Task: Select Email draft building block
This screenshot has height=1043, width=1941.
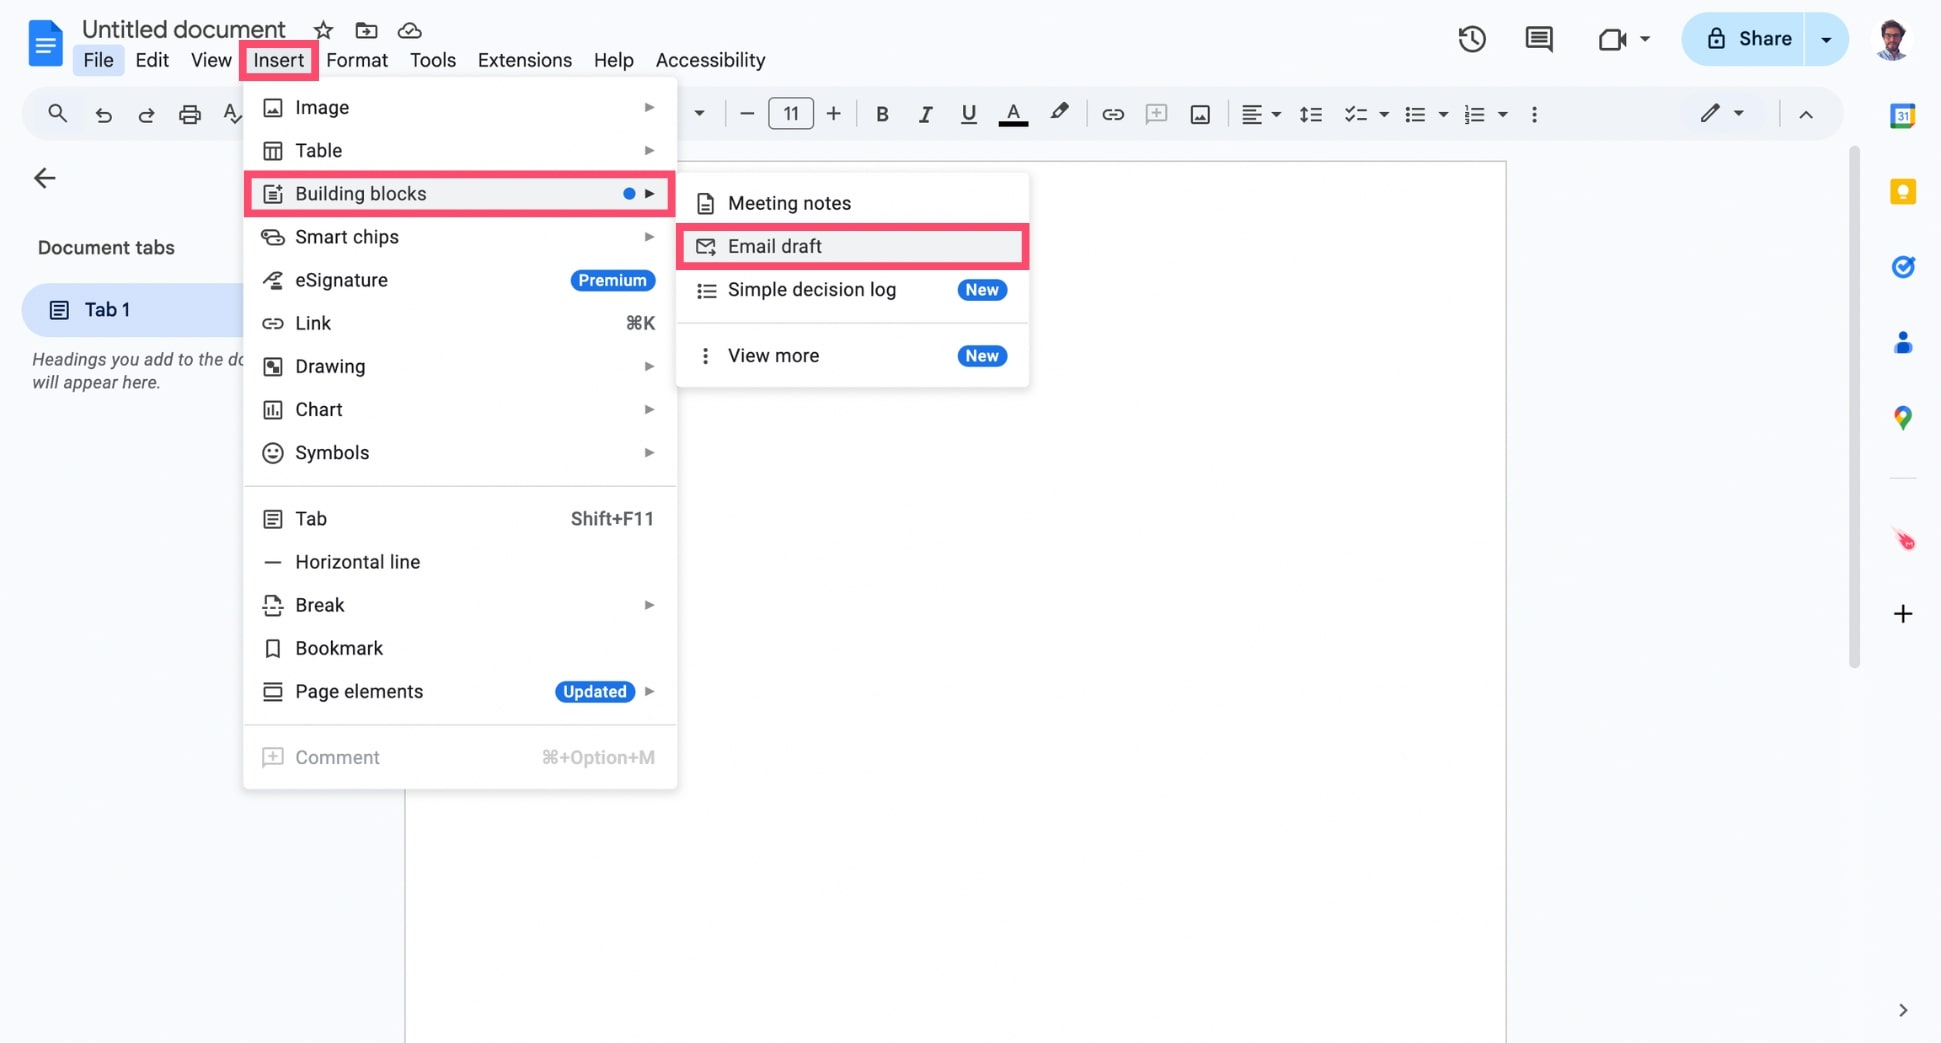Action: (x=775, y=246)
